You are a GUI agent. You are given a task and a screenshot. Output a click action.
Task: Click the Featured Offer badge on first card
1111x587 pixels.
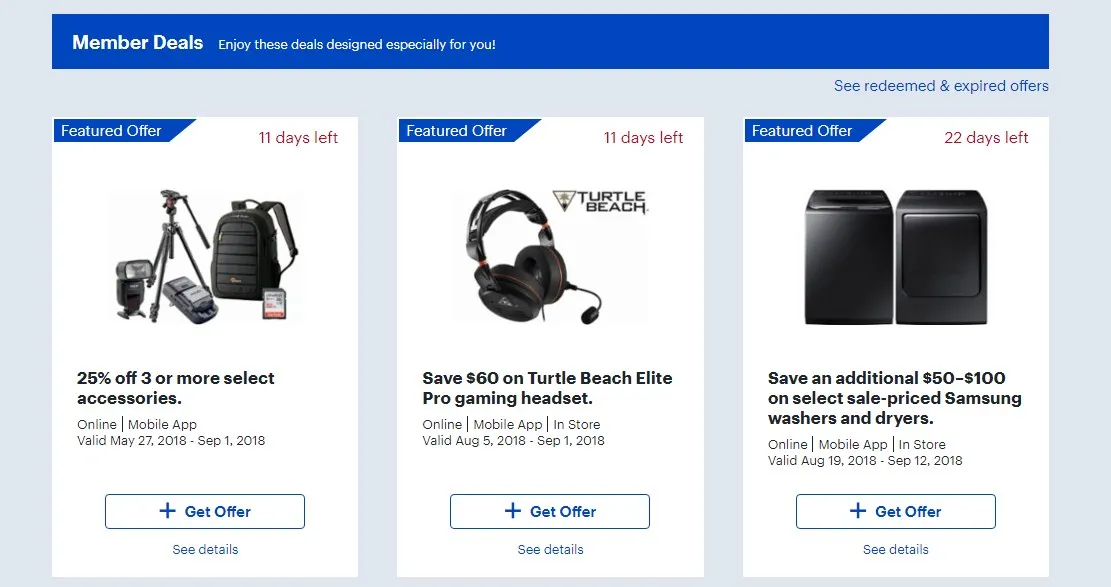111,130
